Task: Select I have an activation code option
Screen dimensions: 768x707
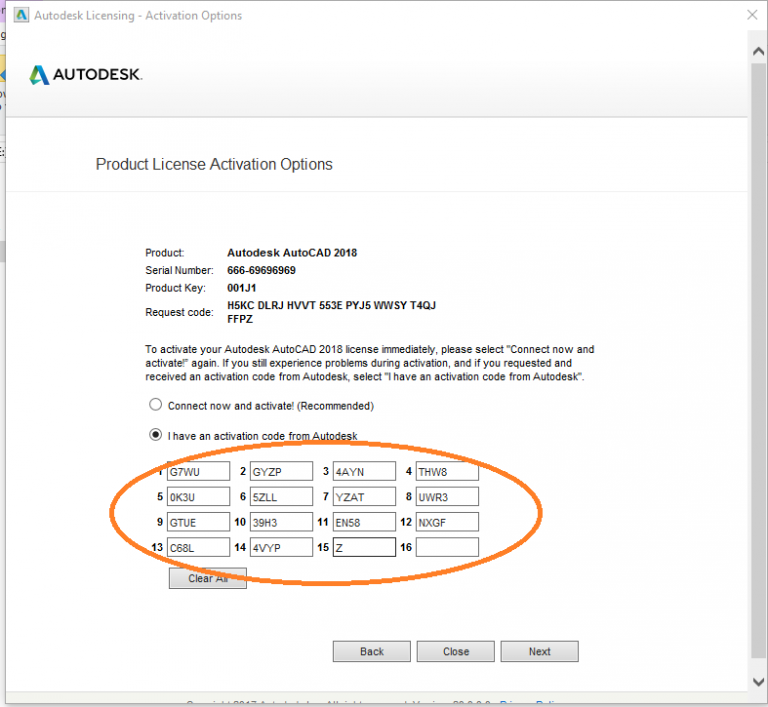Action: coord(155,435)
